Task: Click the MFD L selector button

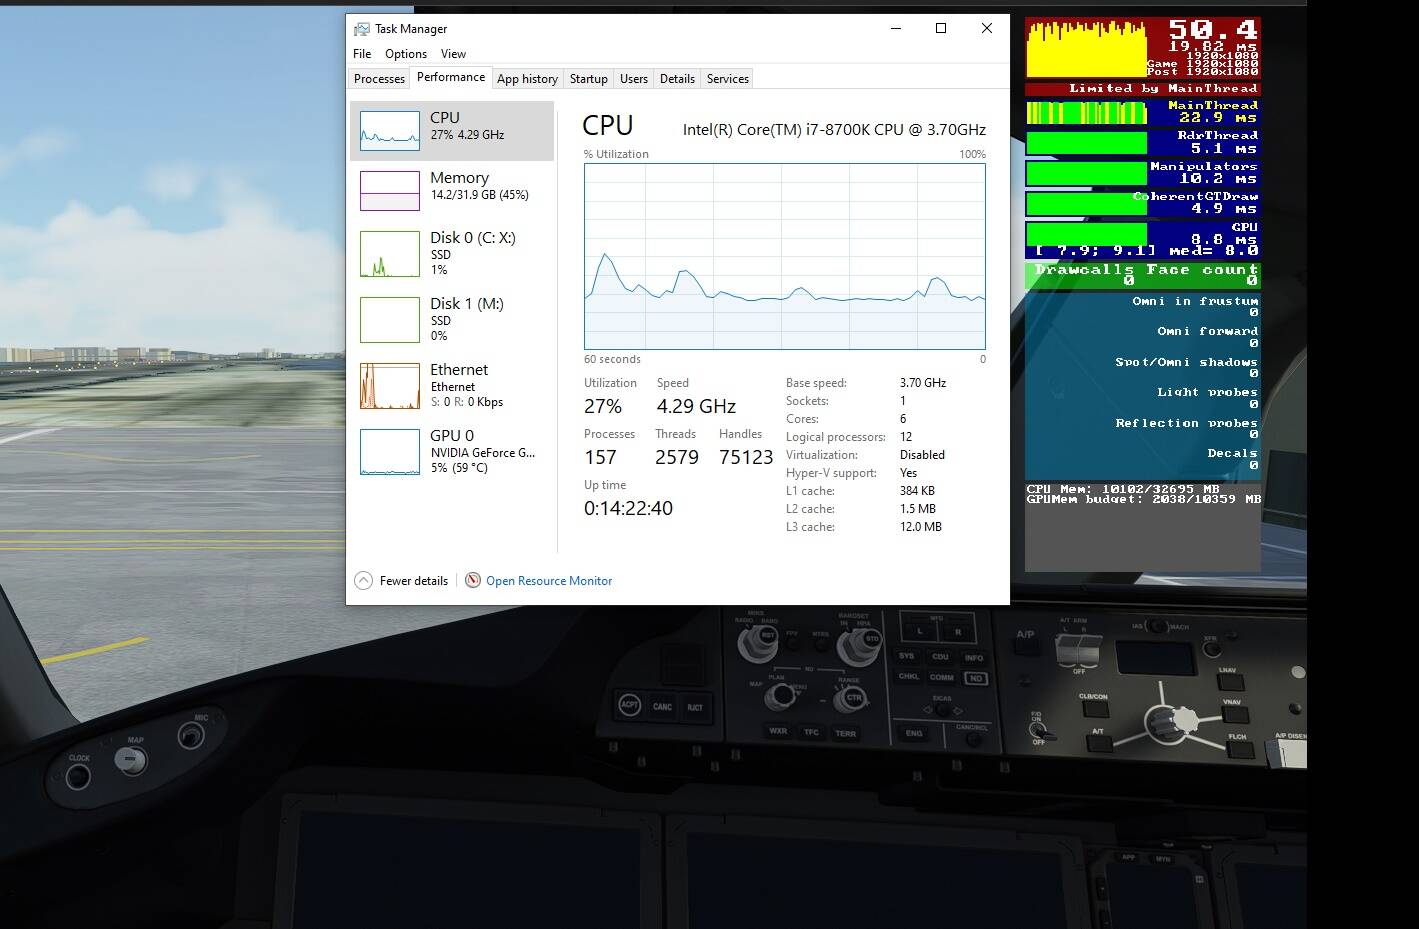Action: [x=919, y=631]
